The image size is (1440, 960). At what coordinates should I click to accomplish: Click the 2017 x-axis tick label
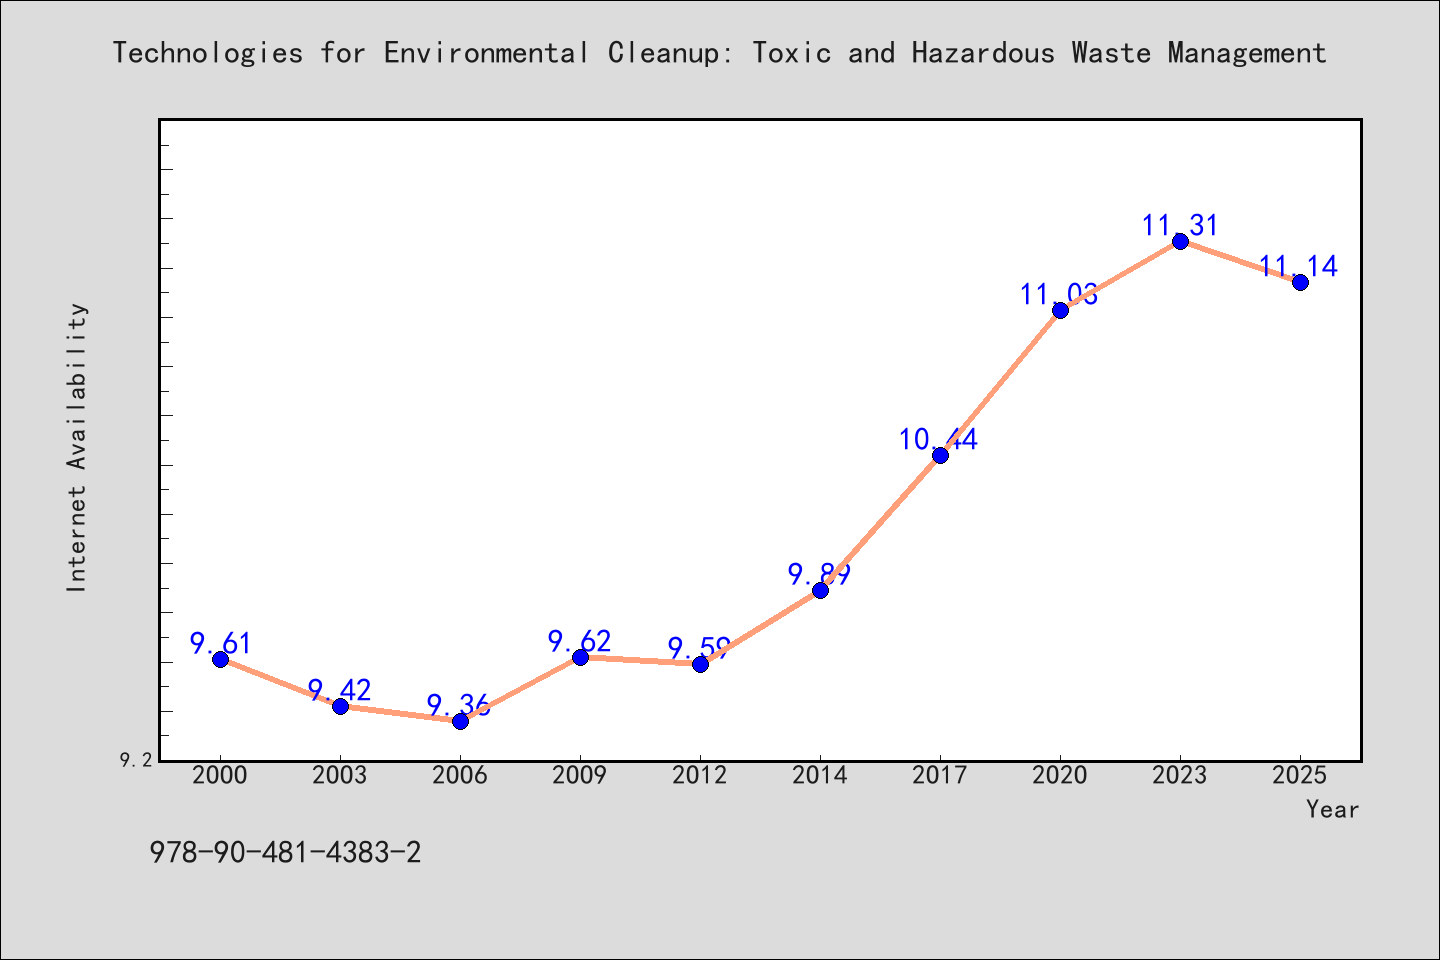[940, 776]
